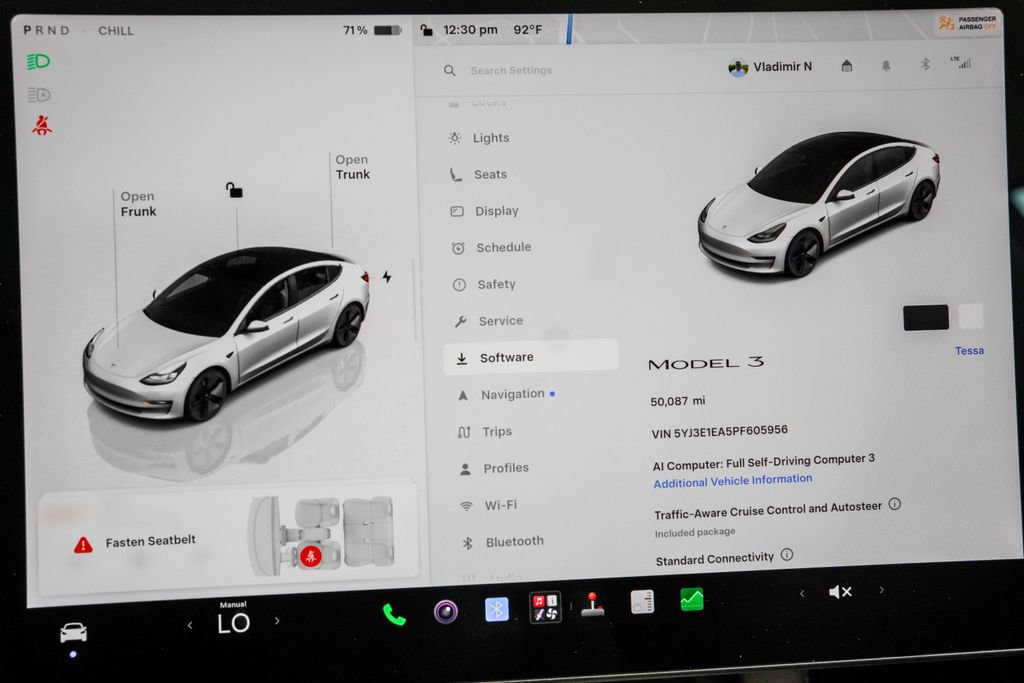This screenshot has width=1024, height=683.
Task: Tap the unlock padlock above the car
Action: pyautogui.click(x=234, y=190)
